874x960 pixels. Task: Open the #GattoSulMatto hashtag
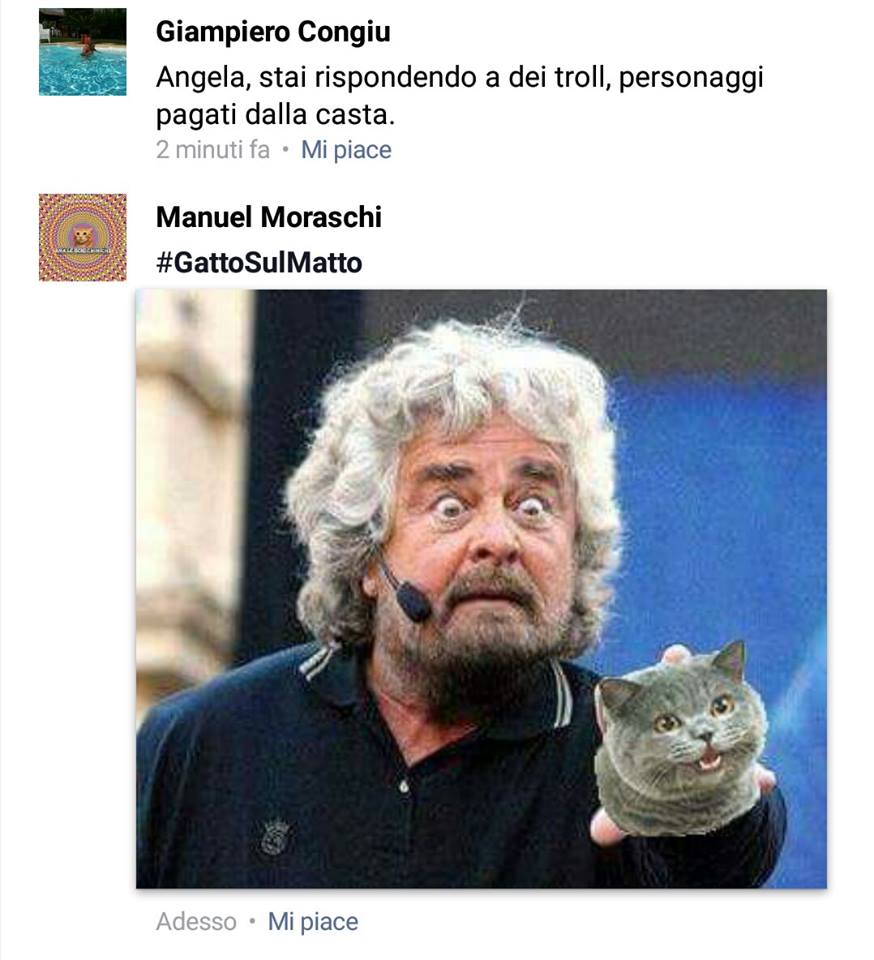[259, 263]
